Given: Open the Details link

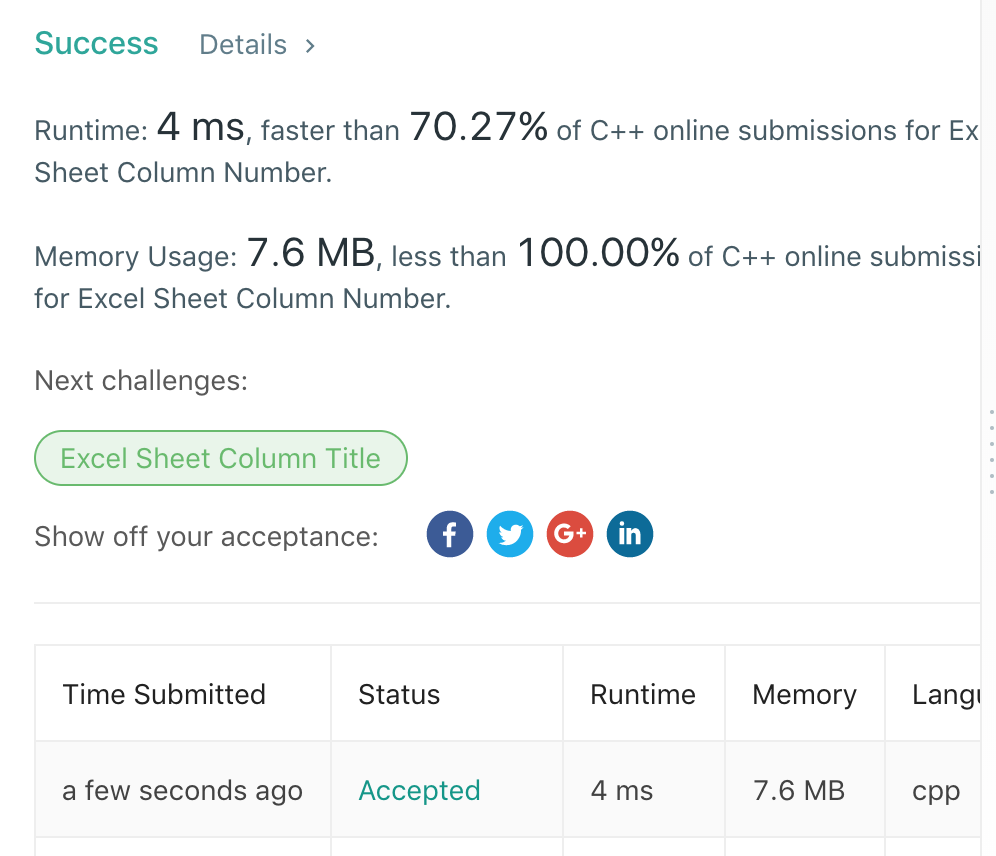Looking at the screenshot, I should (243, 45).
